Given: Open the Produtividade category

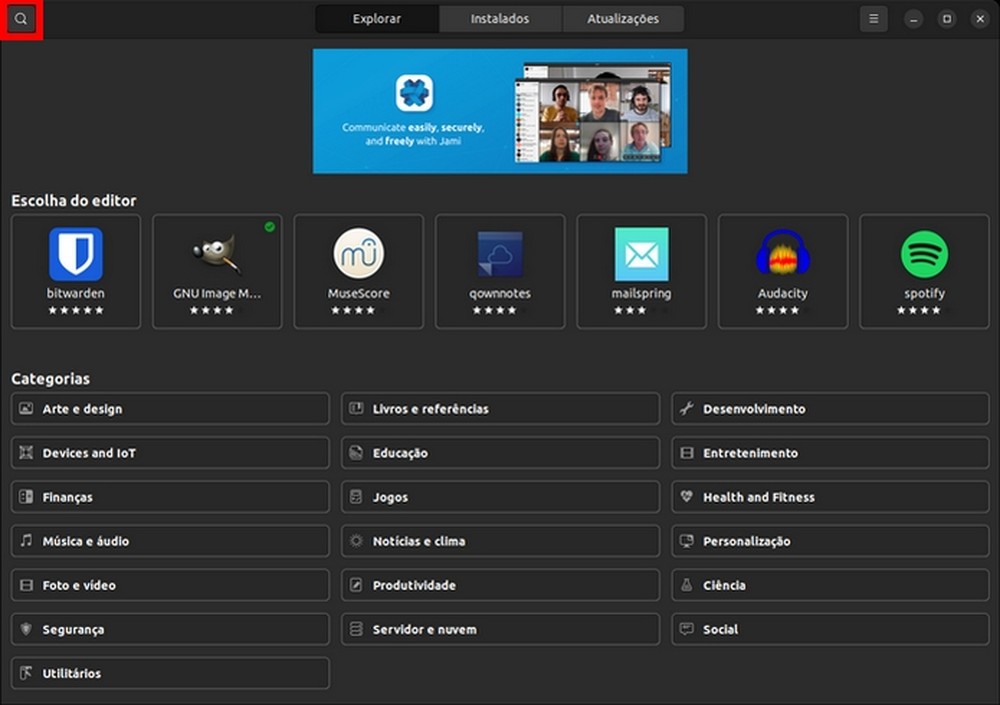Looking at the screenshot, I should (x=499, y=585).
